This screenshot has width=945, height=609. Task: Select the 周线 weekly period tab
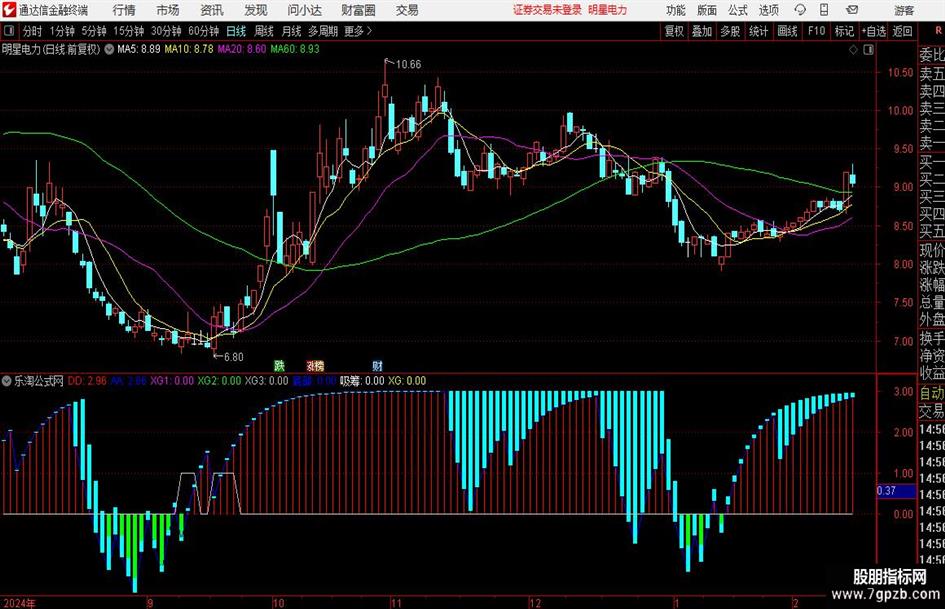point(264,31)
